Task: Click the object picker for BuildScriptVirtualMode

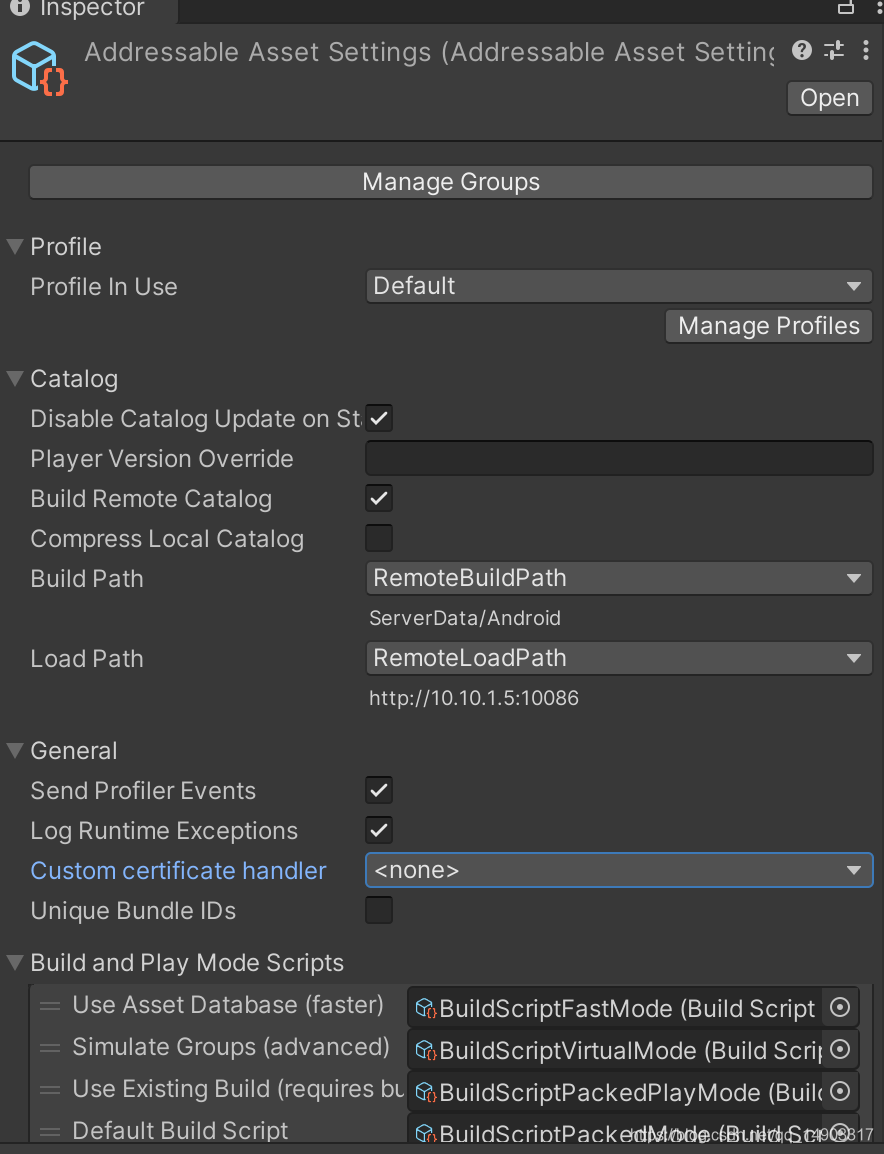Action: click(x=839, y=1050)
